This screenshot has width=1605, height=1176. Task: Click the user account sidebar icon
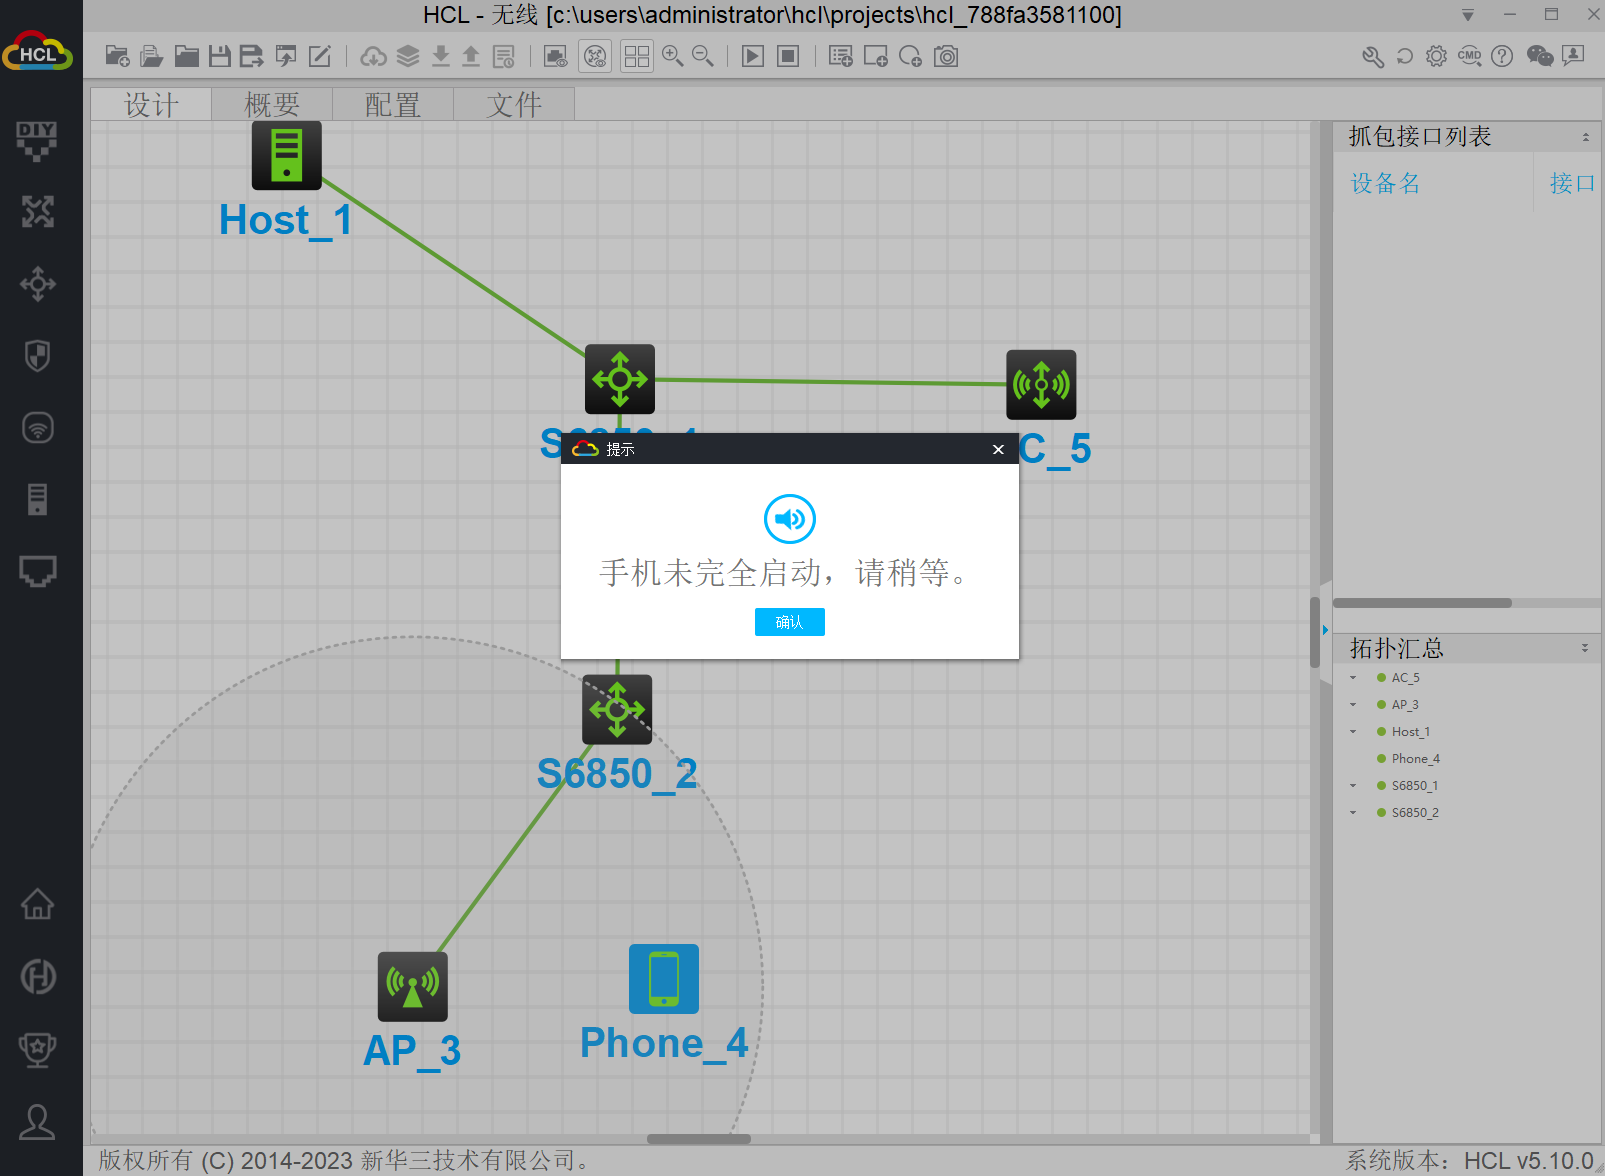(37, 1122)
